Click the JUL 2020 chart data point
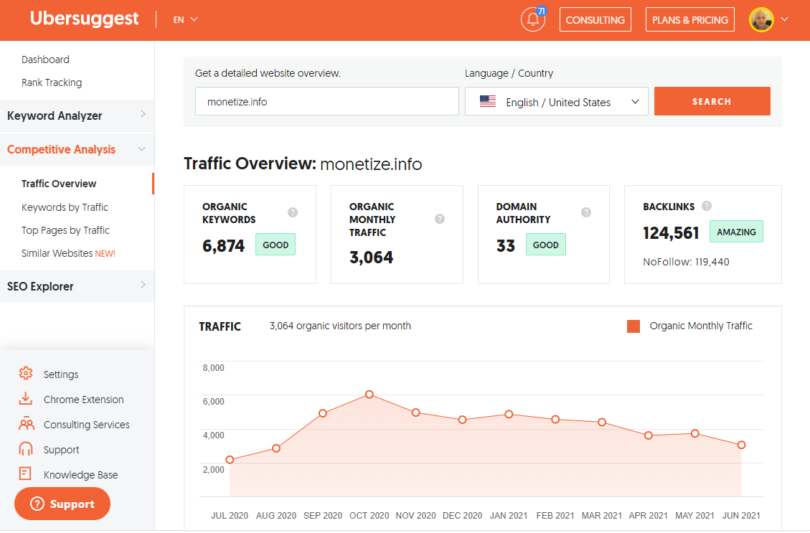 pyautogui.click(x=230, y=460)
